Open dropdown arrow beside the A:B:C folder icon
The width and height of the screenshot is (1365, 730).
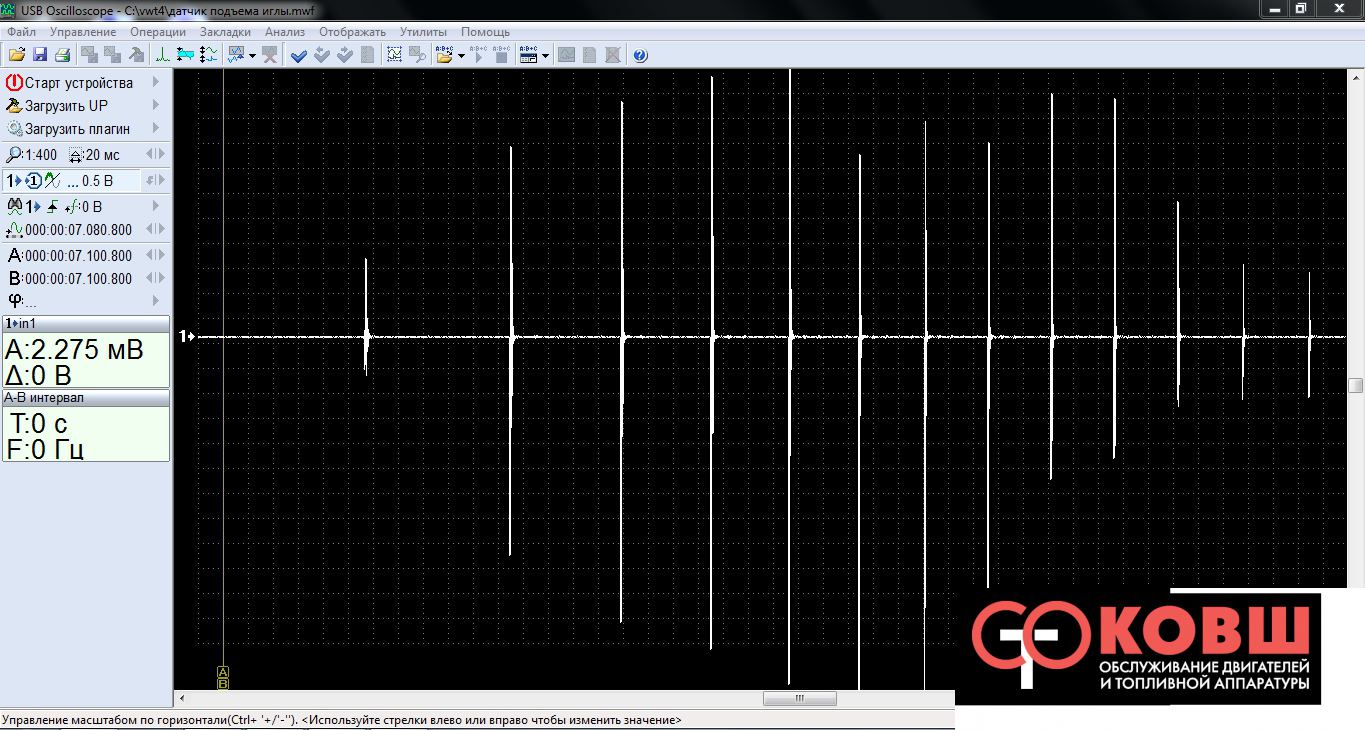pos(461,55)
